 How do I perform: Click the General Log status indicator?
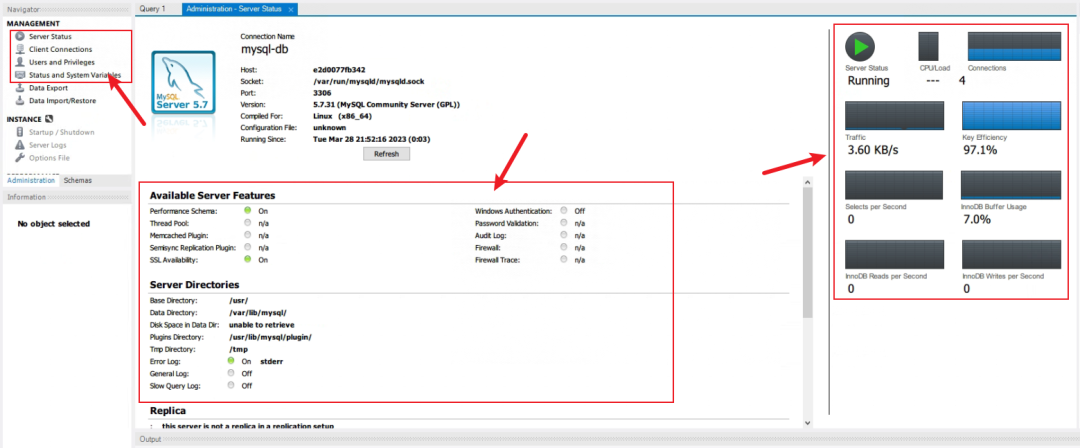click(232, 373)
